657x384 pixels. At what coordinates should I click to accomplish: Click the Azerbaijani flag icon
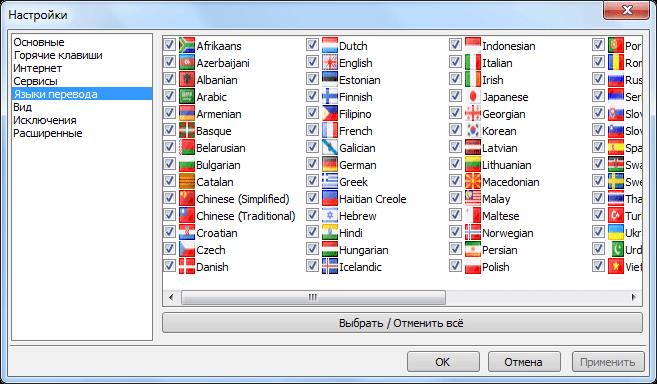(x=187, y=62)
